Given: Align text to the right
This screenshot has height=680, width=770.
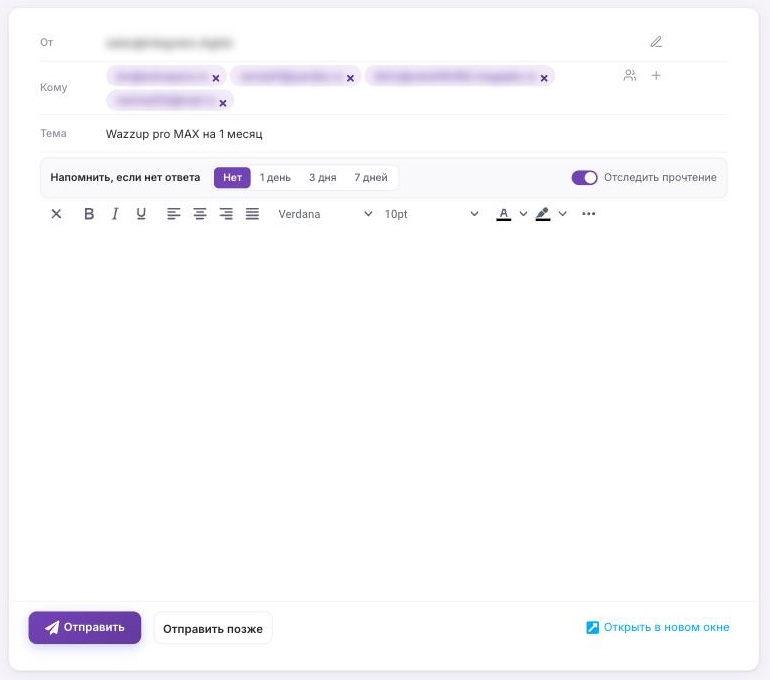Looking at the screenshot, I should pyautogui.click(x=226, y=214).
